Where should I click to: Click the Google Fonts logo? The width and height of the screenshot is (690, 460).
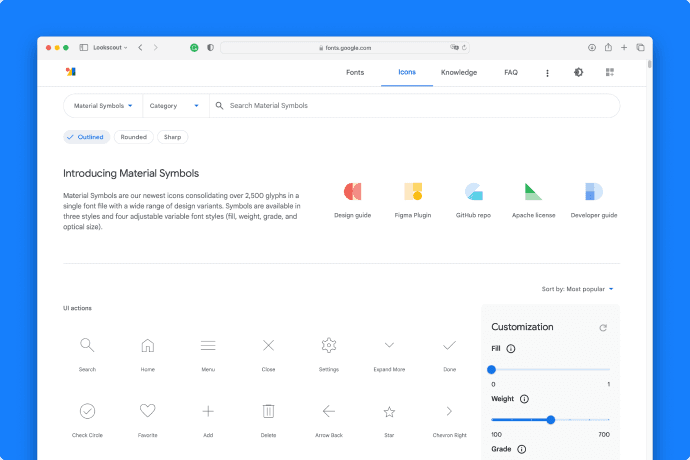click(71, 72)
